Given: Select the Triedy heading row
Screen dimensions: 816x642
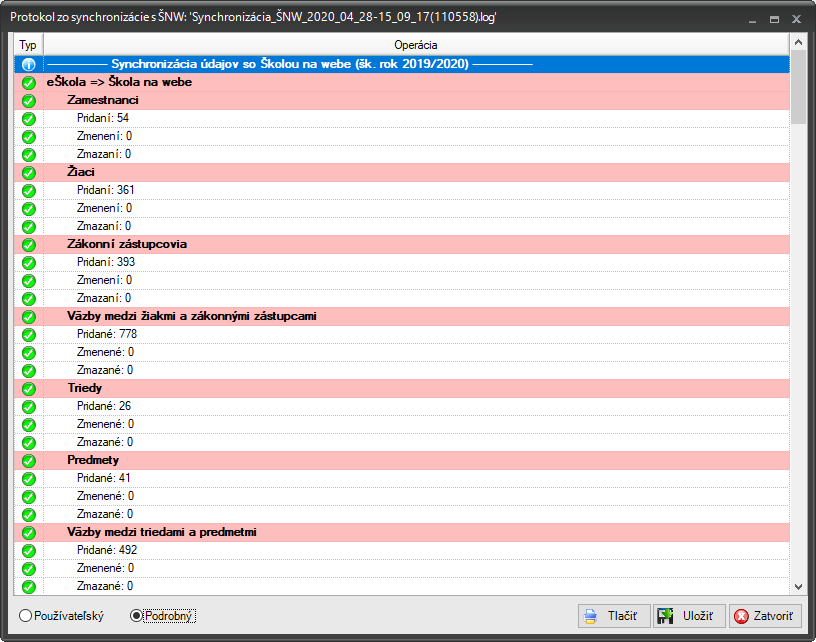Looking at the screenshot, I should (x=402, y=388).
